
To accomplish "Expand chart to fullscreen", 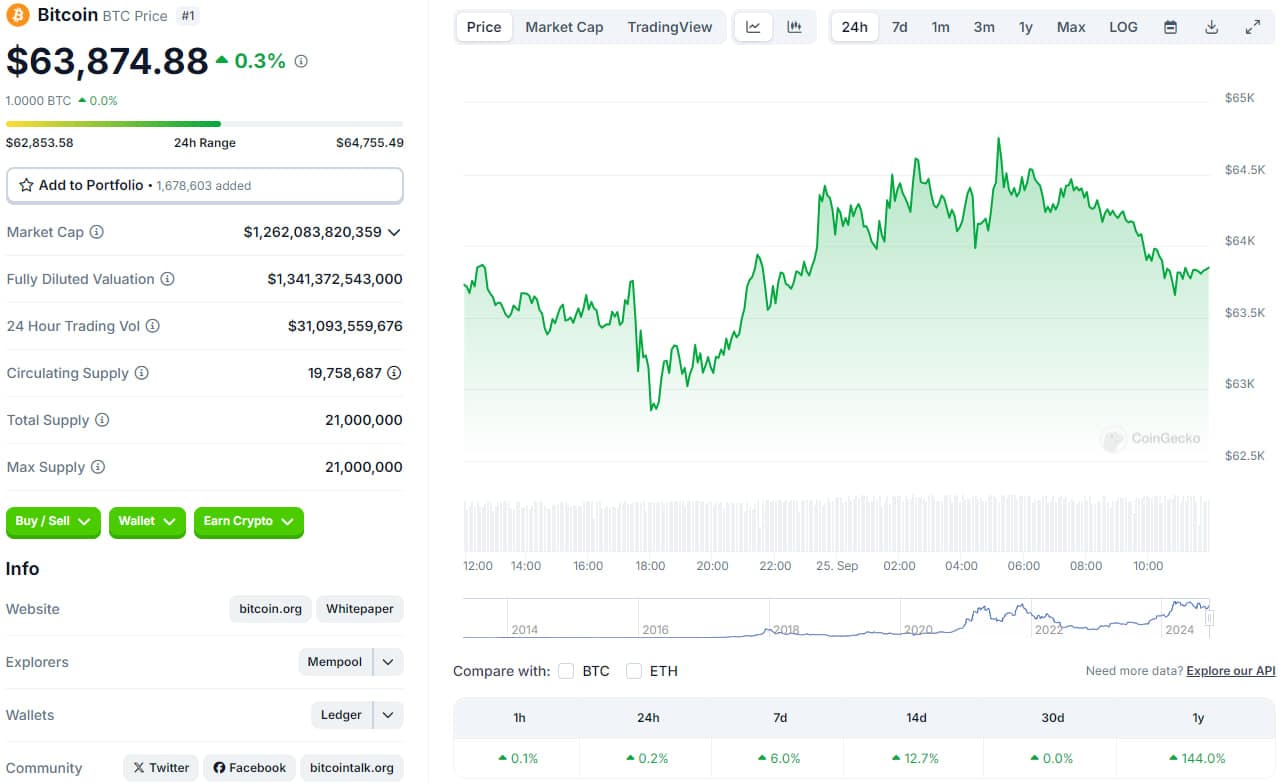I will [1252, 27].
